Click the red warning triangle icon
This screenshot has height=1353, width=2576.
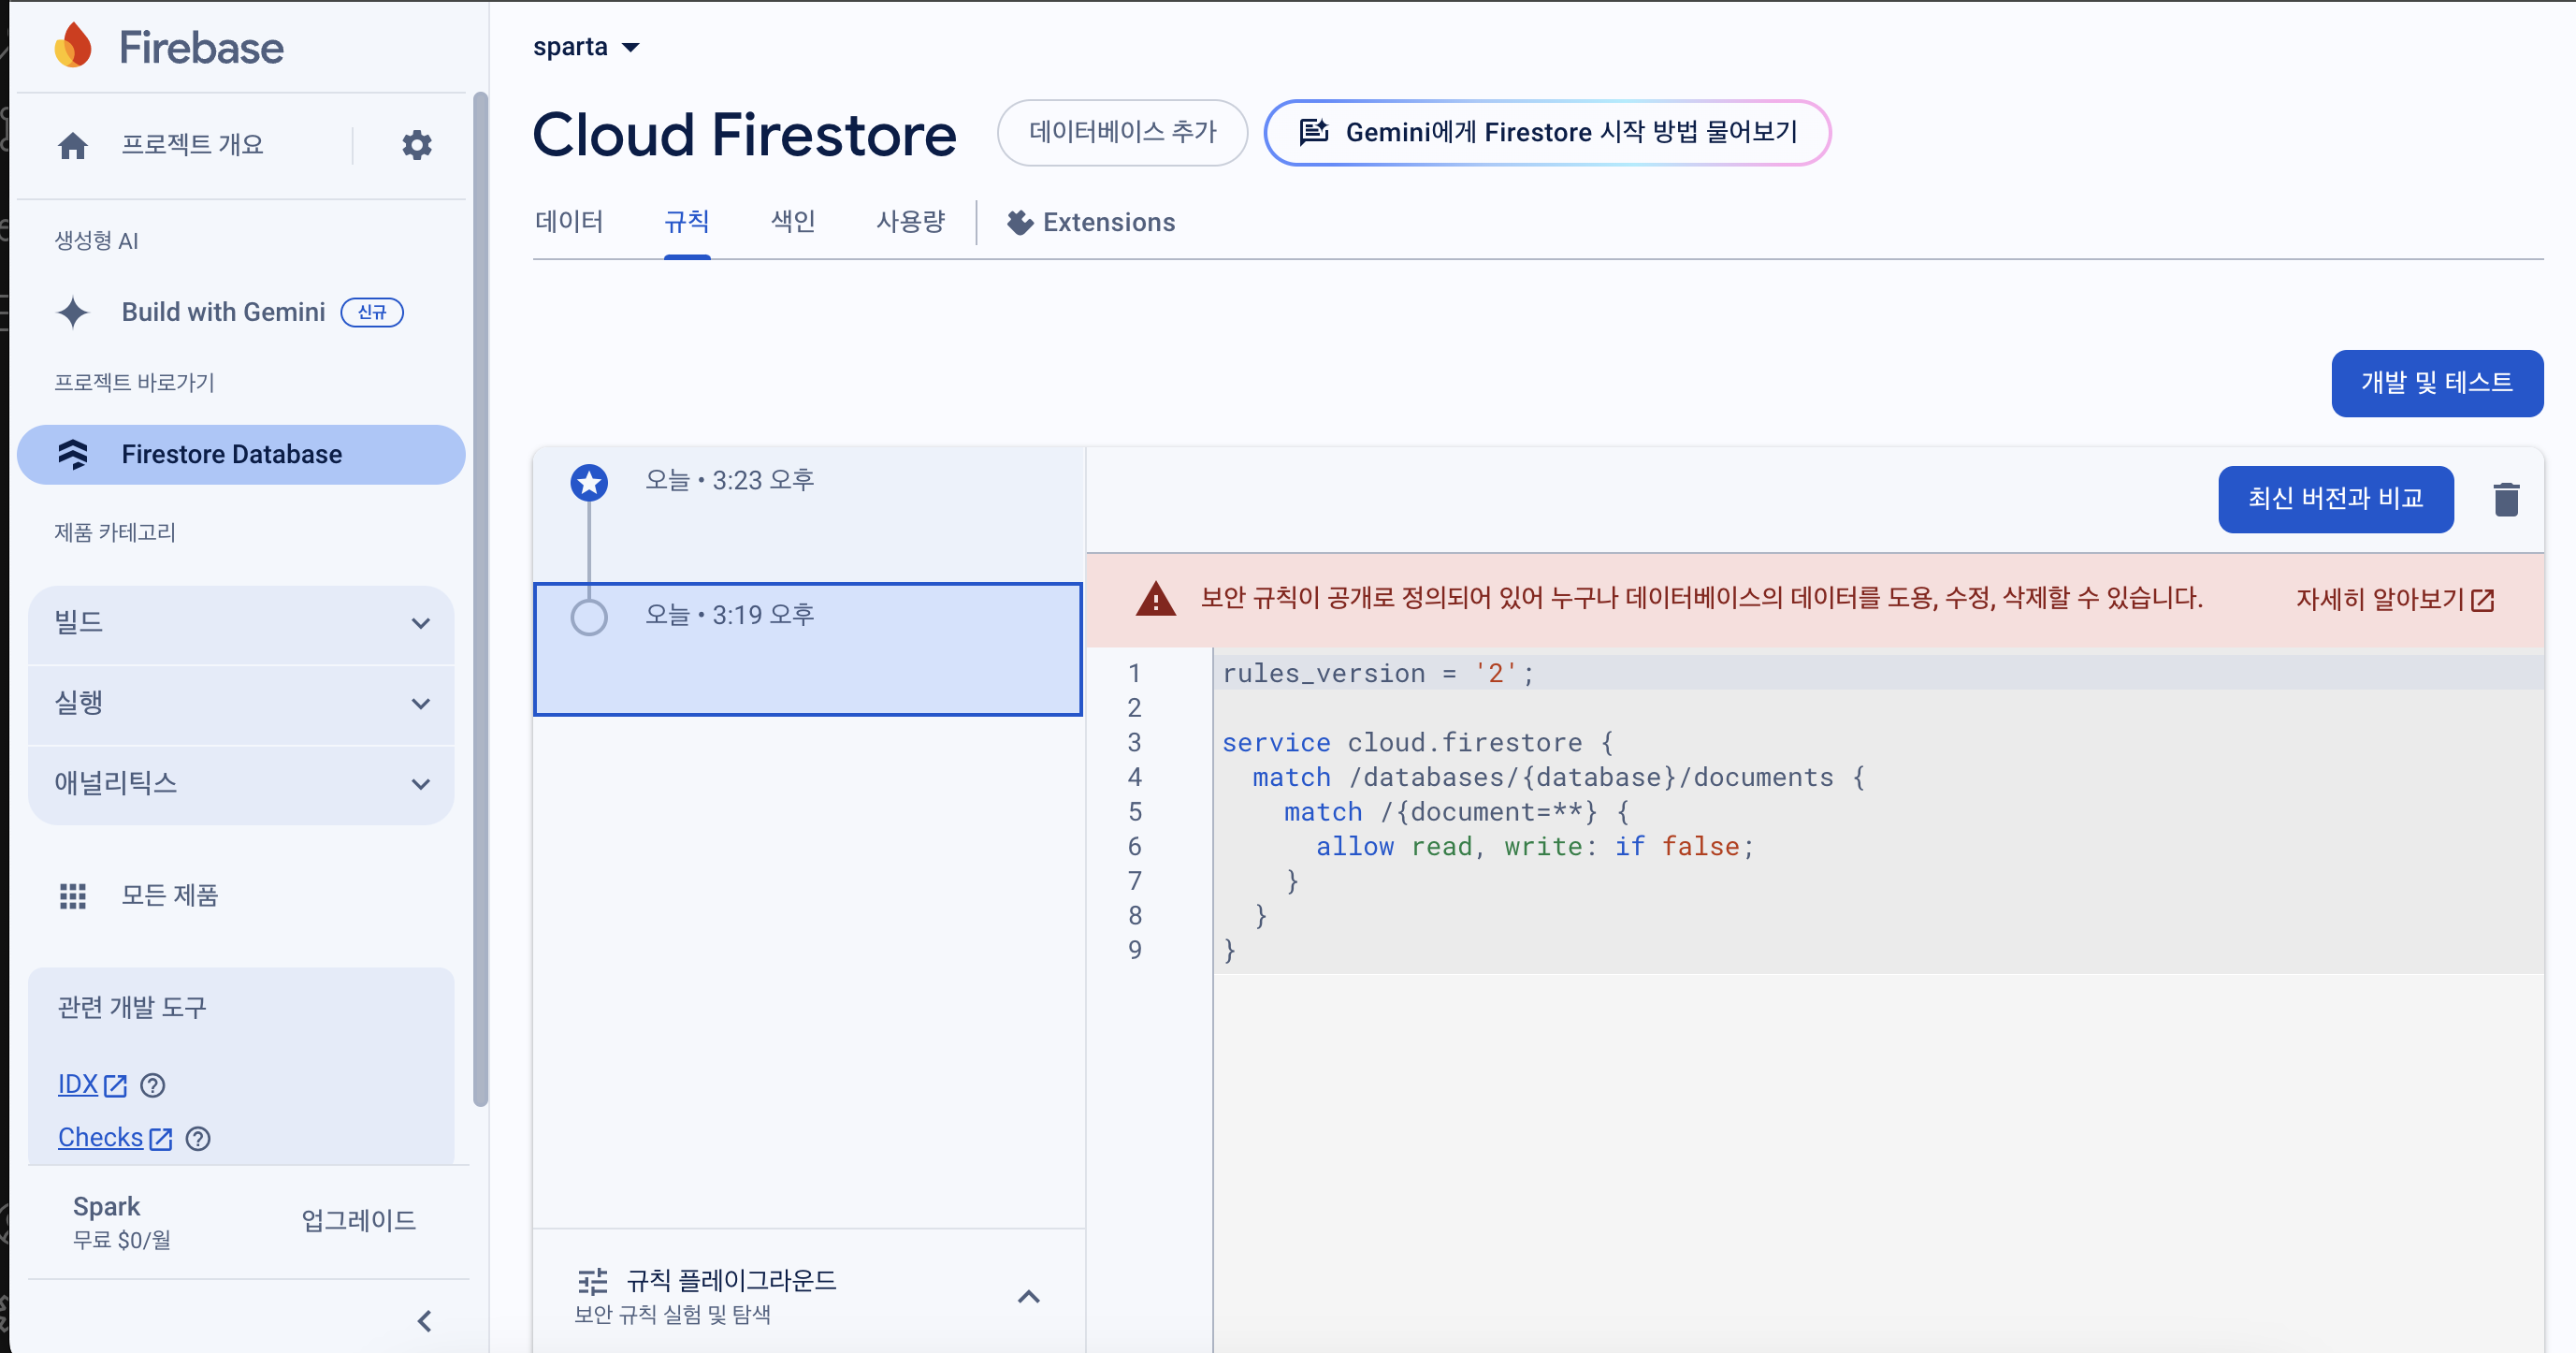click(1156, 599)
